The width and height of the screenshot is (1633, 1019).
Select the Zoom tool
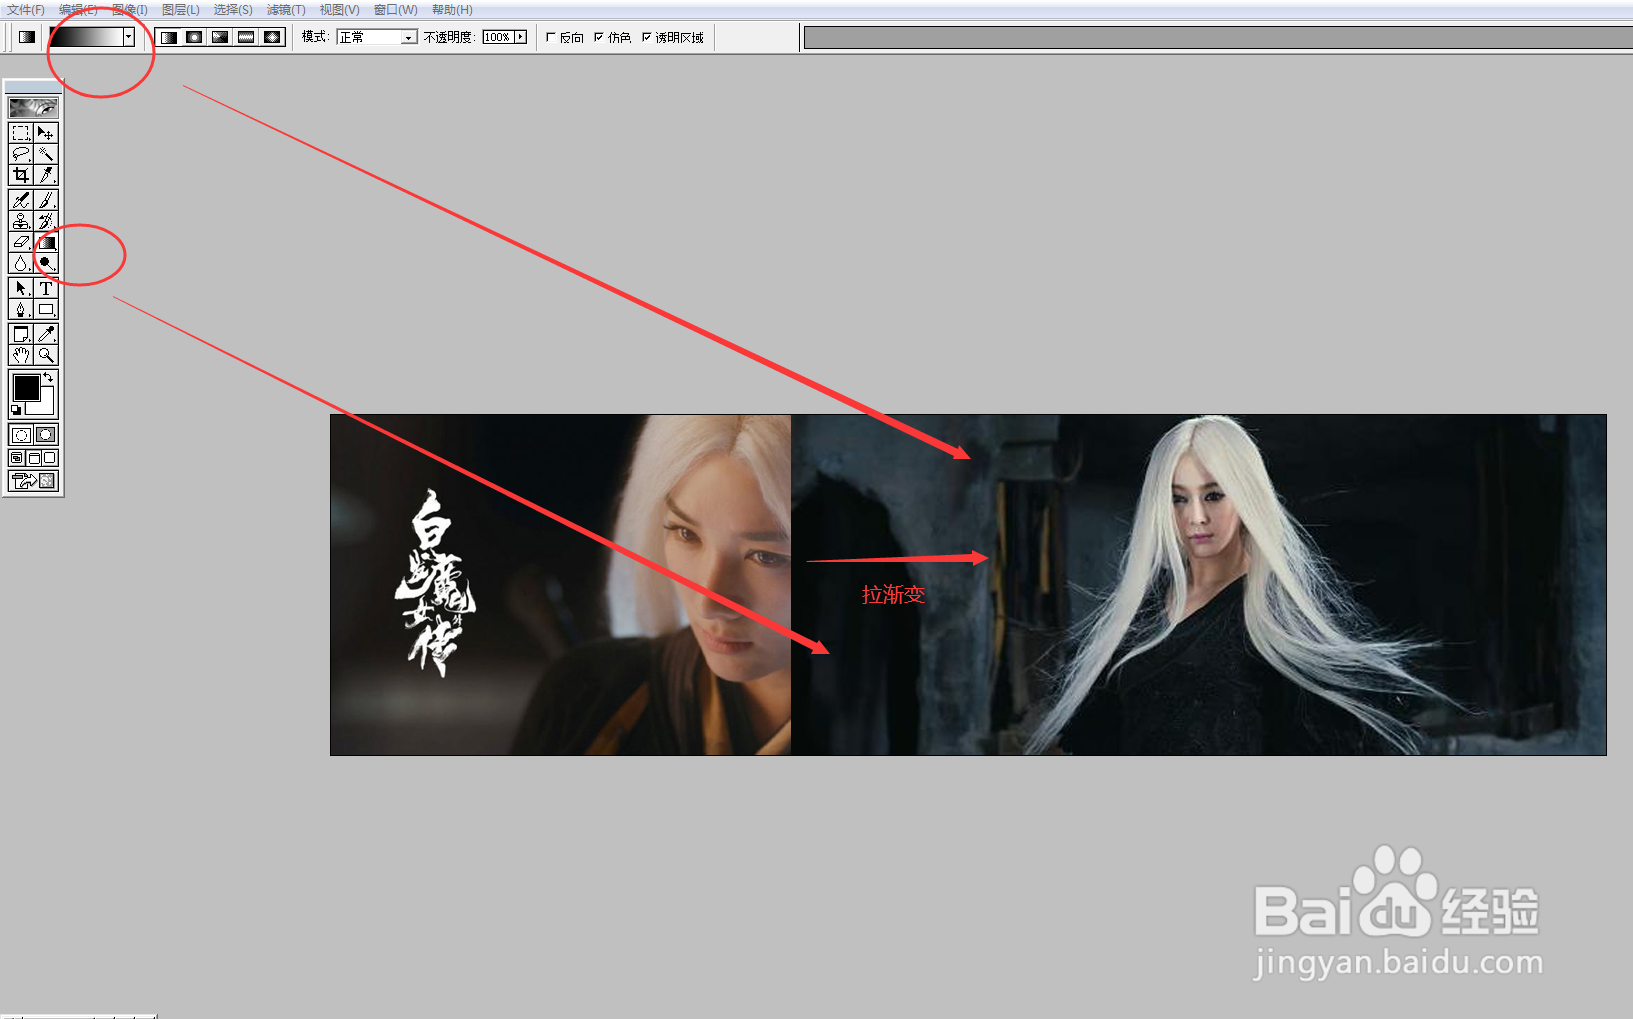pos(46,355)
